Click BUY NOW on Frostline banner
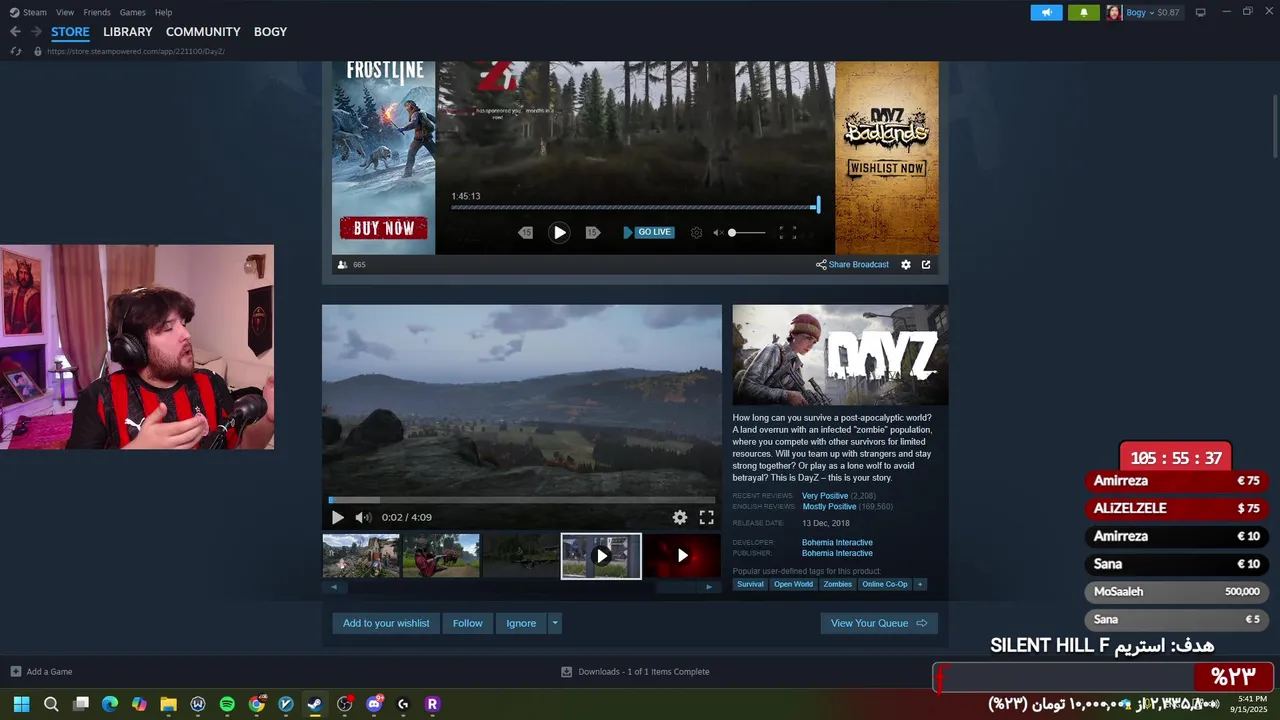This screenshot has width=1280, height=720. coord(384,228)
